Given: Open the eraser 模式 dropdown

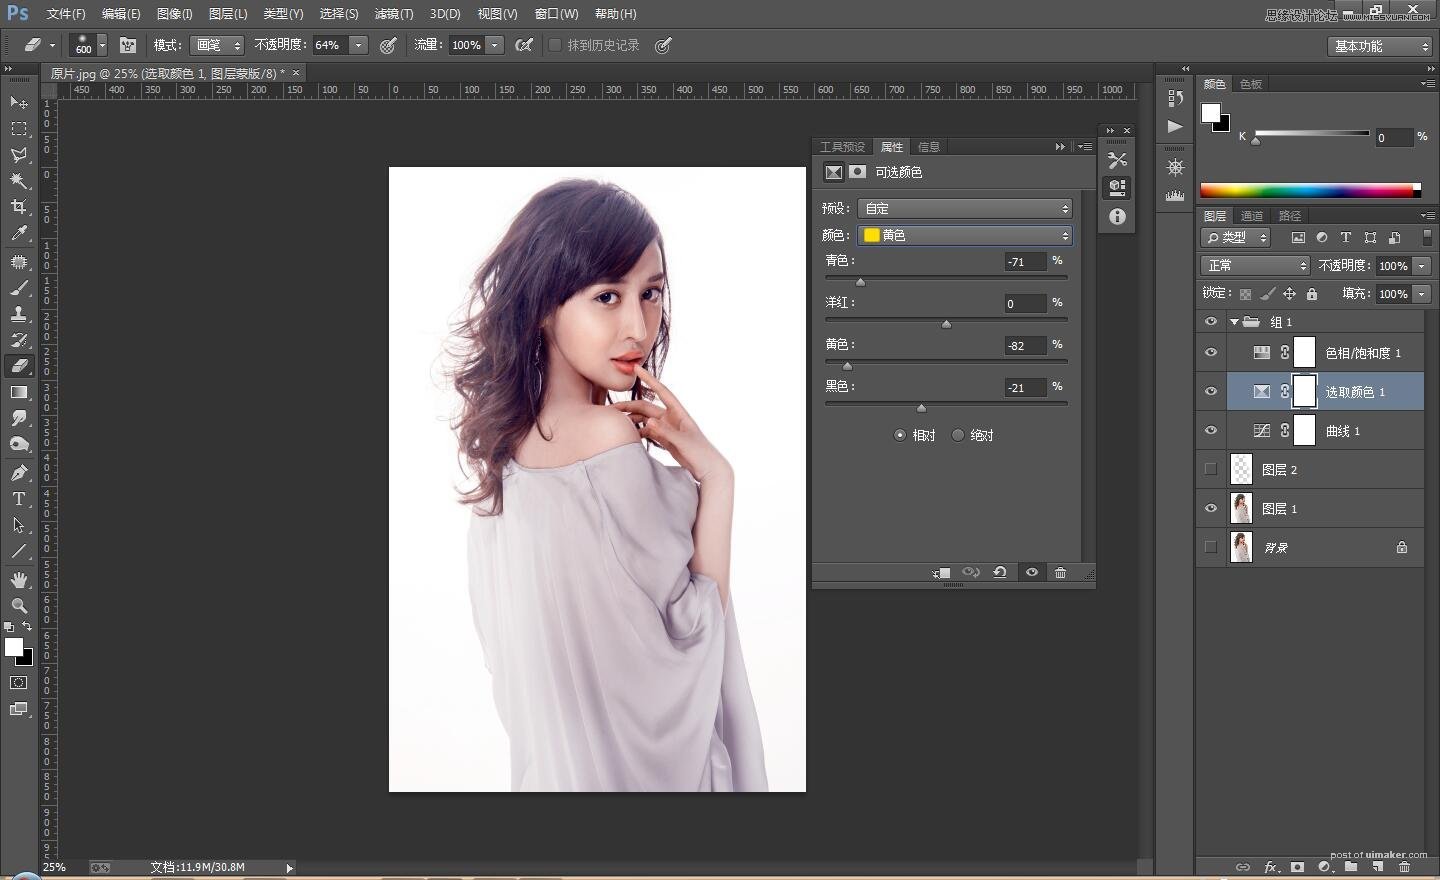Looking at the screenshot, I should tap(217, 45).
